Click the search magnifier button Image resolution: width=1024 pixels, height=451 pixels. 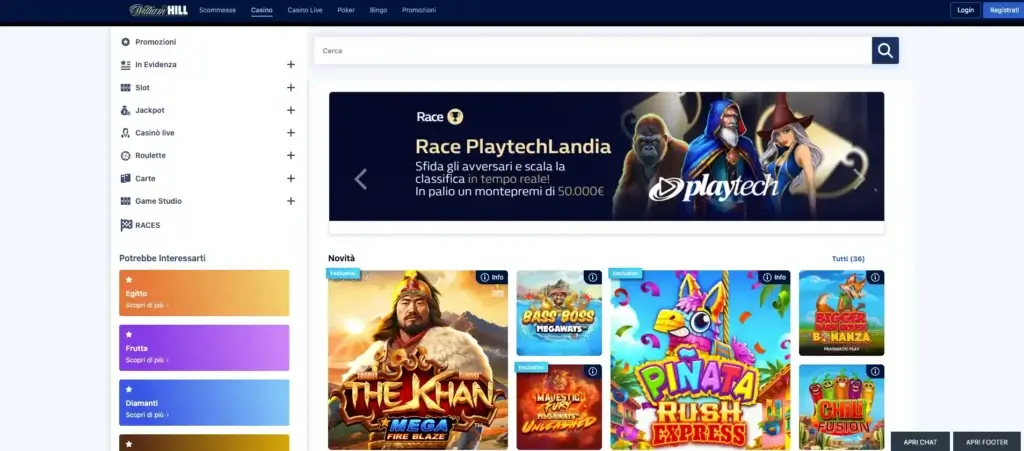pyautogui.click(x=885, y=50)
